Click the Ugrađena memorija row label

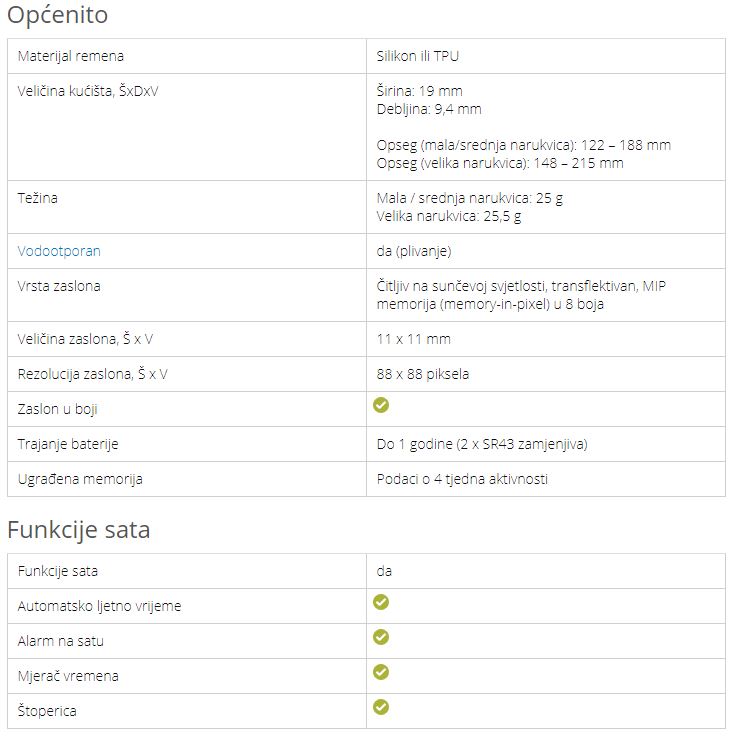(80, 479)
